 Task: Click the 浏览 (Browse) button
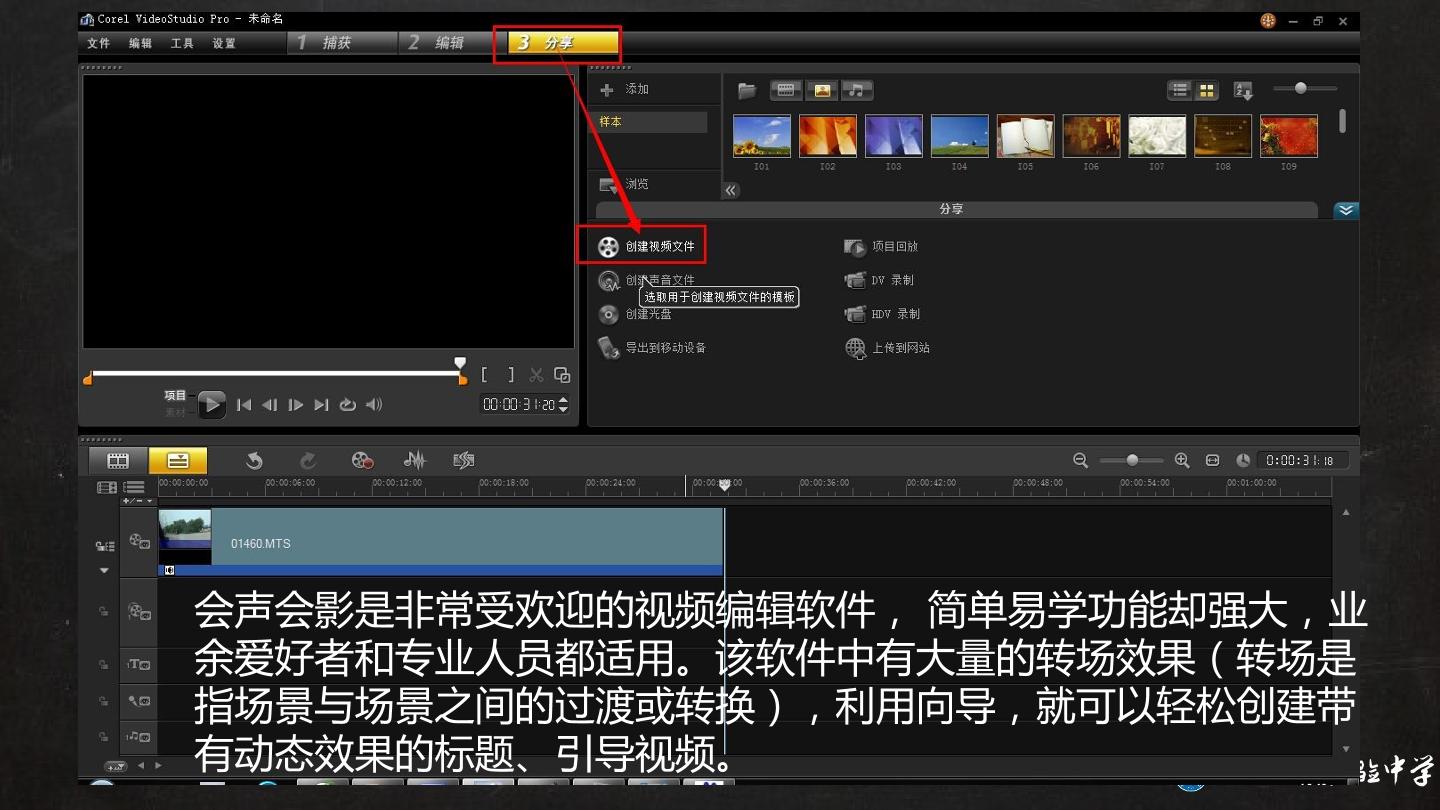[x=624, y=185]
